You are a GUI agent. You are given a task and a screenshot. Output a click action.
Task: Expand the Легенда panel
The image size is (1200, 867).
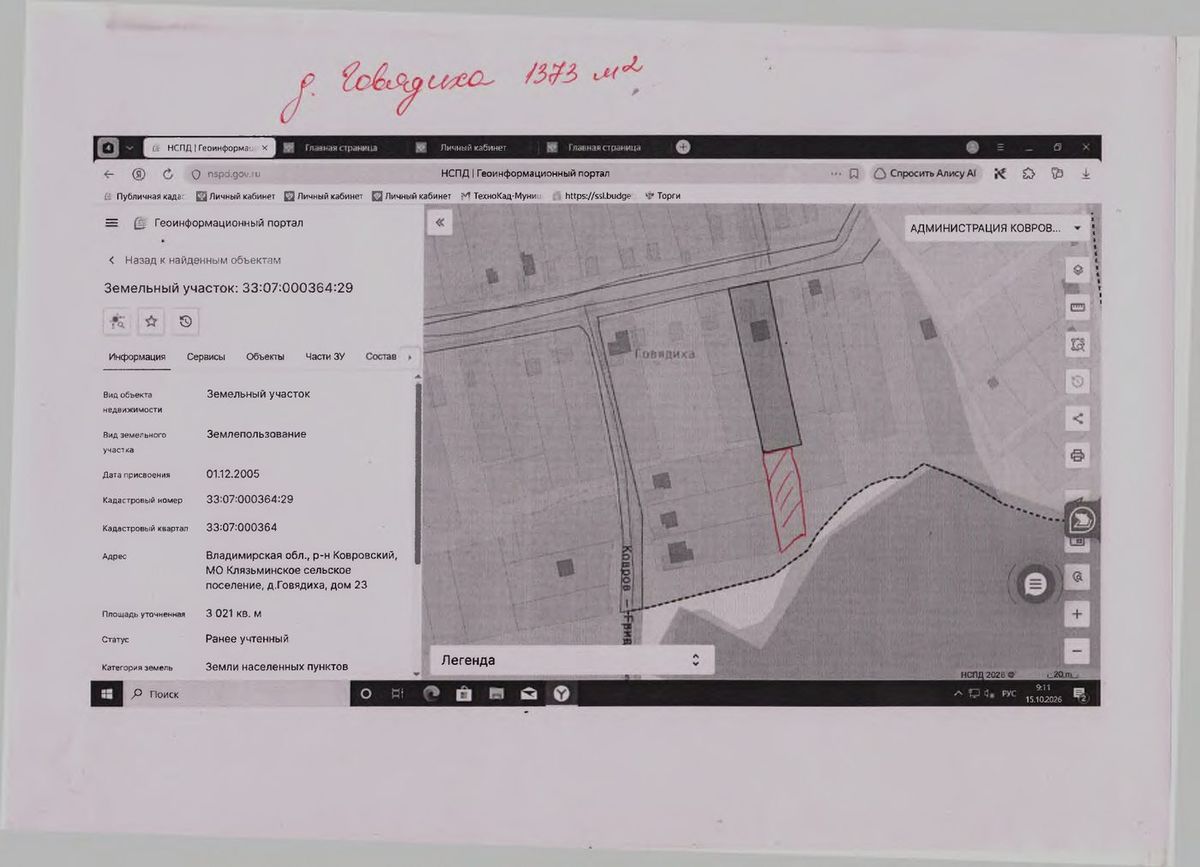pos(572,660)
